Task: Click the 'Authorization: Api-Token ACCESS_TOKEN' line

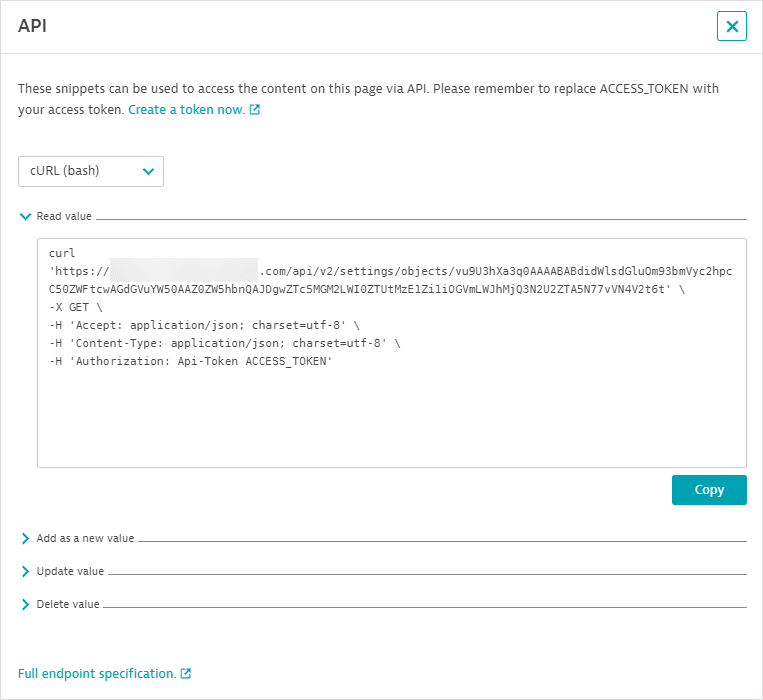Action: (190, 361)
